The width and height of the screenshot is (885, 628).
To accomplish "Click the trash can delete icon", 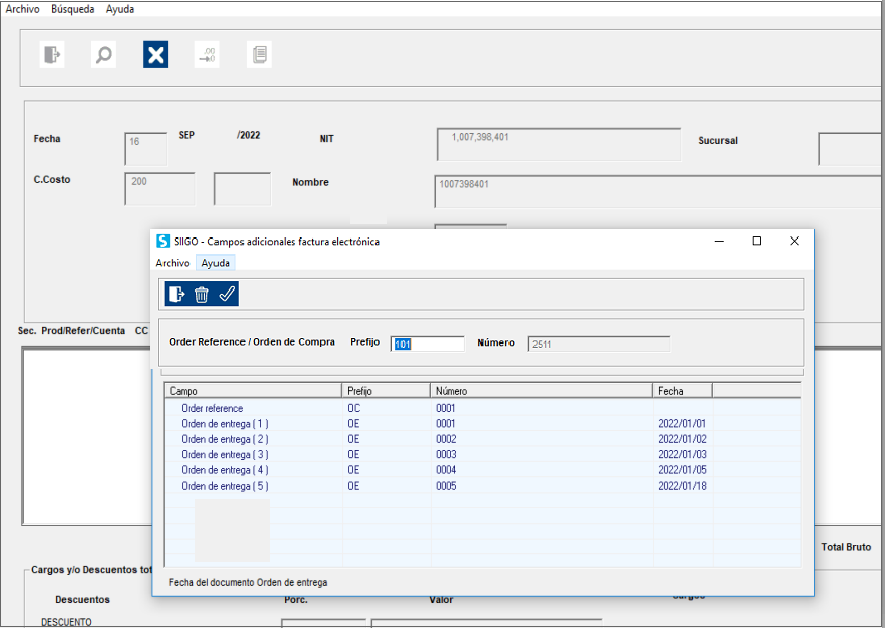I will coord(202,294).
